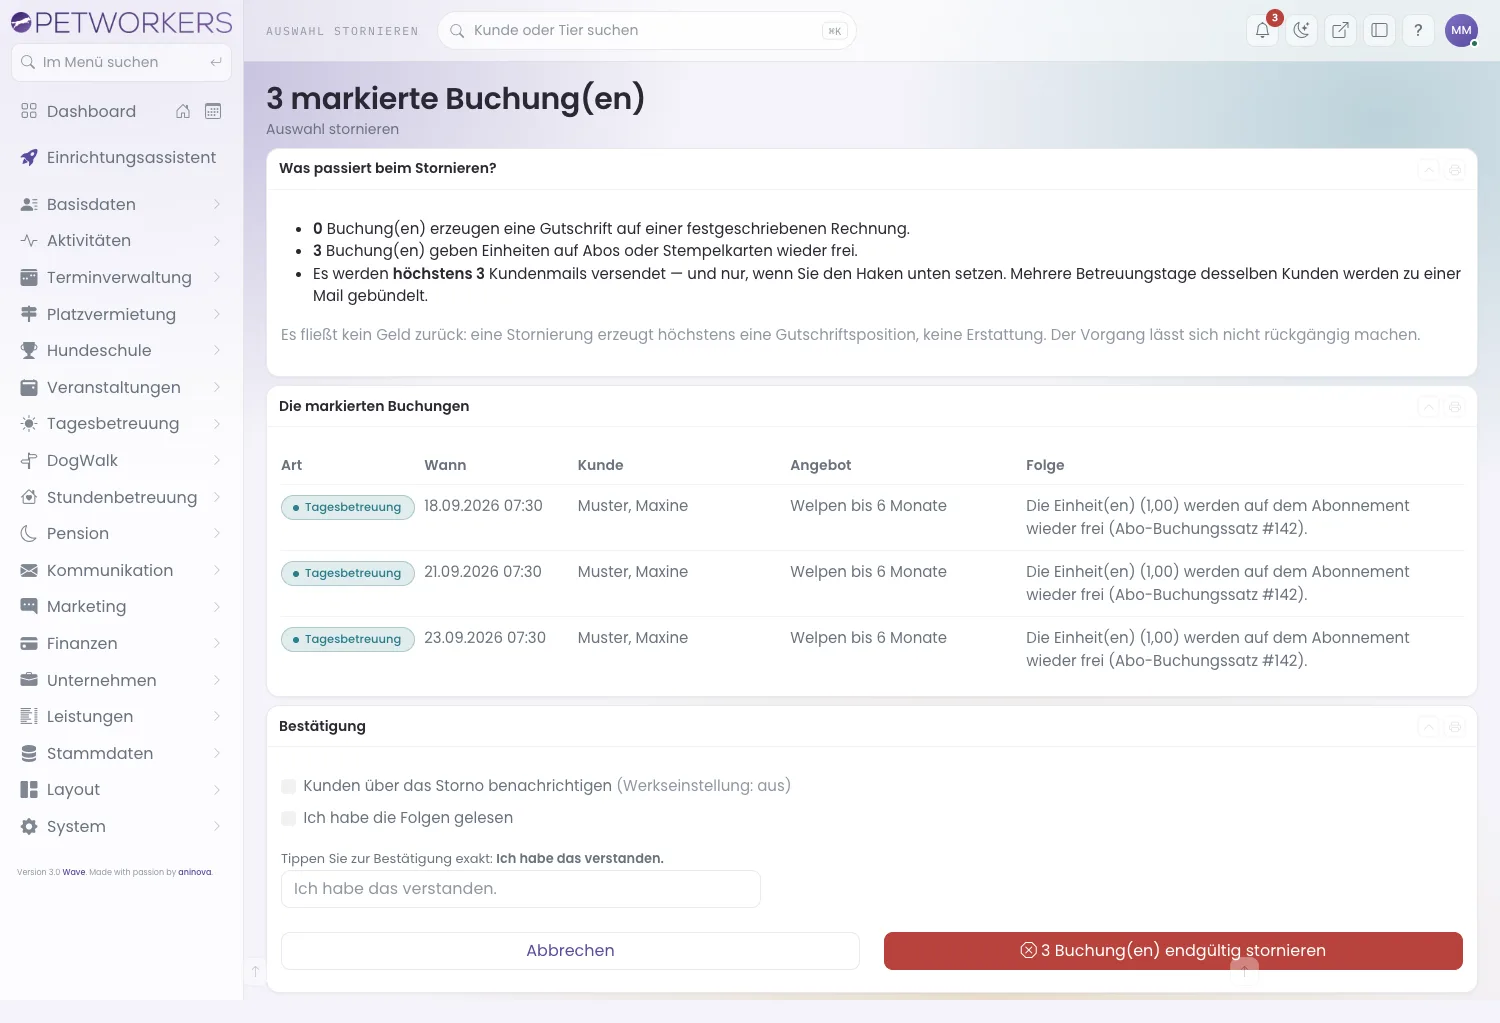
Task: Open the help question mark icon
Action: [1418, 30]
